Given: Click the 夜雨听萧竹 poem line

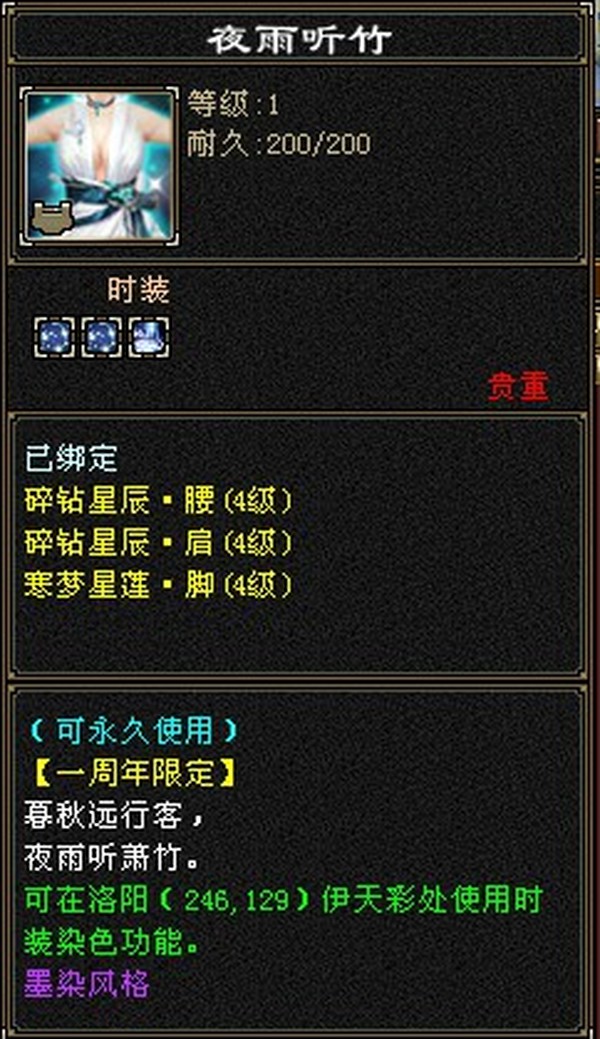Looking at the screenshot, I should coord(113,859).
